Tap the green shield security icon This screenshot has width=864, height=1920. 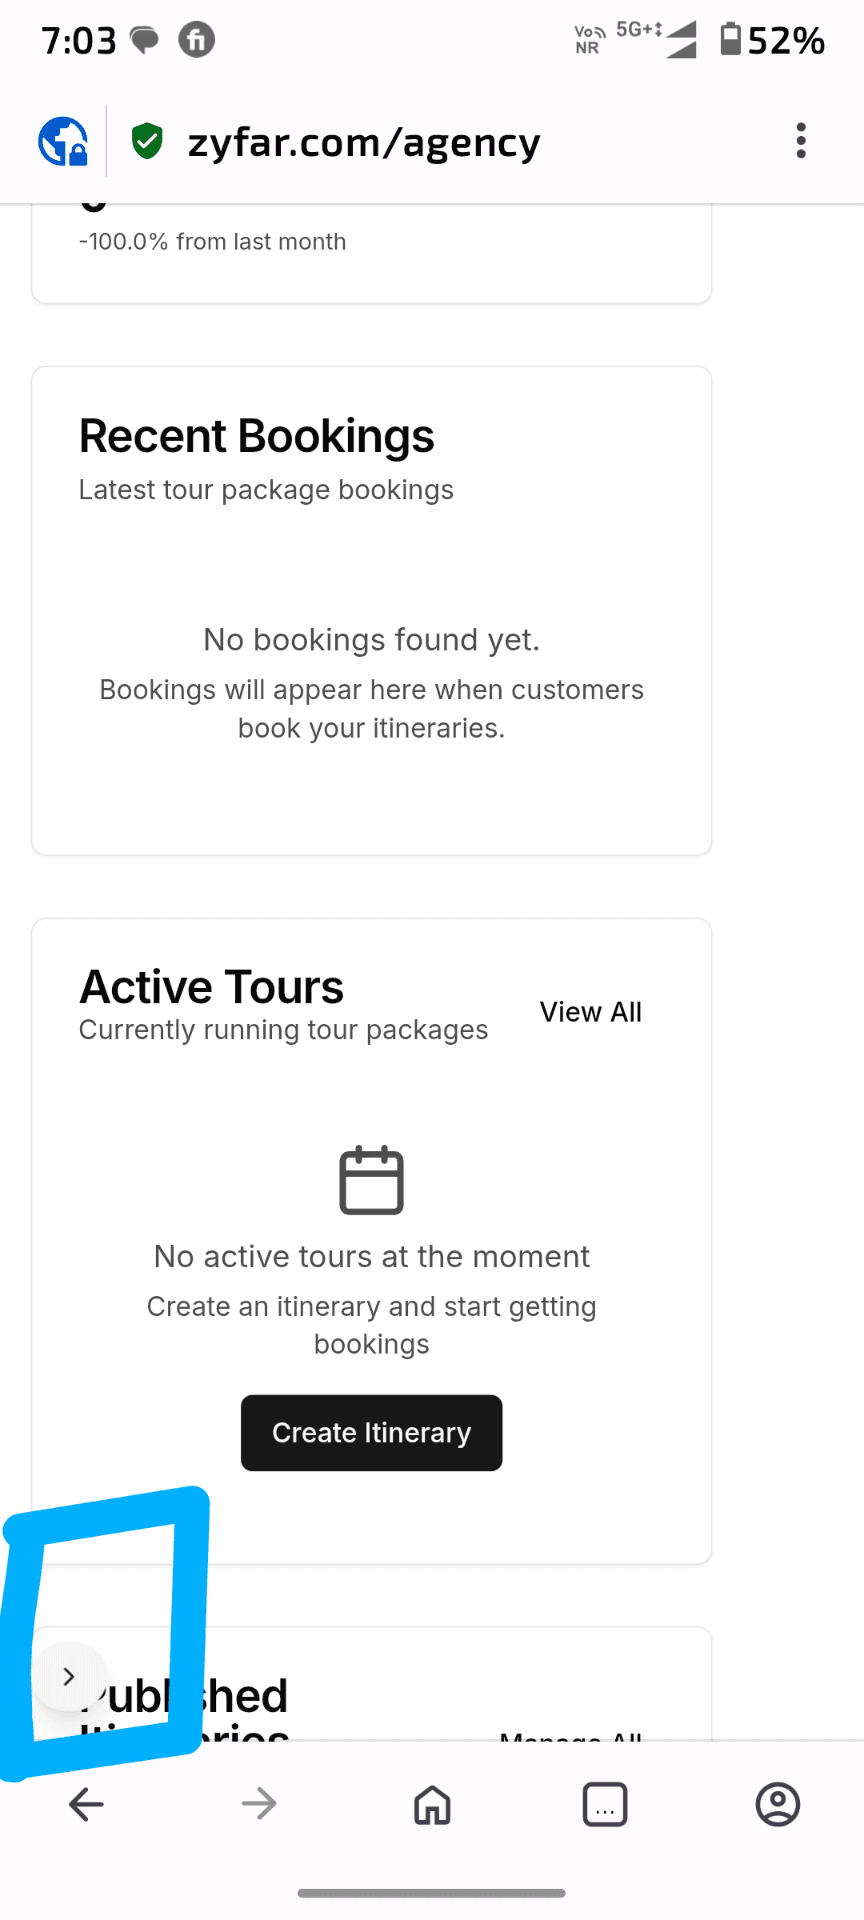coord(147,141)
